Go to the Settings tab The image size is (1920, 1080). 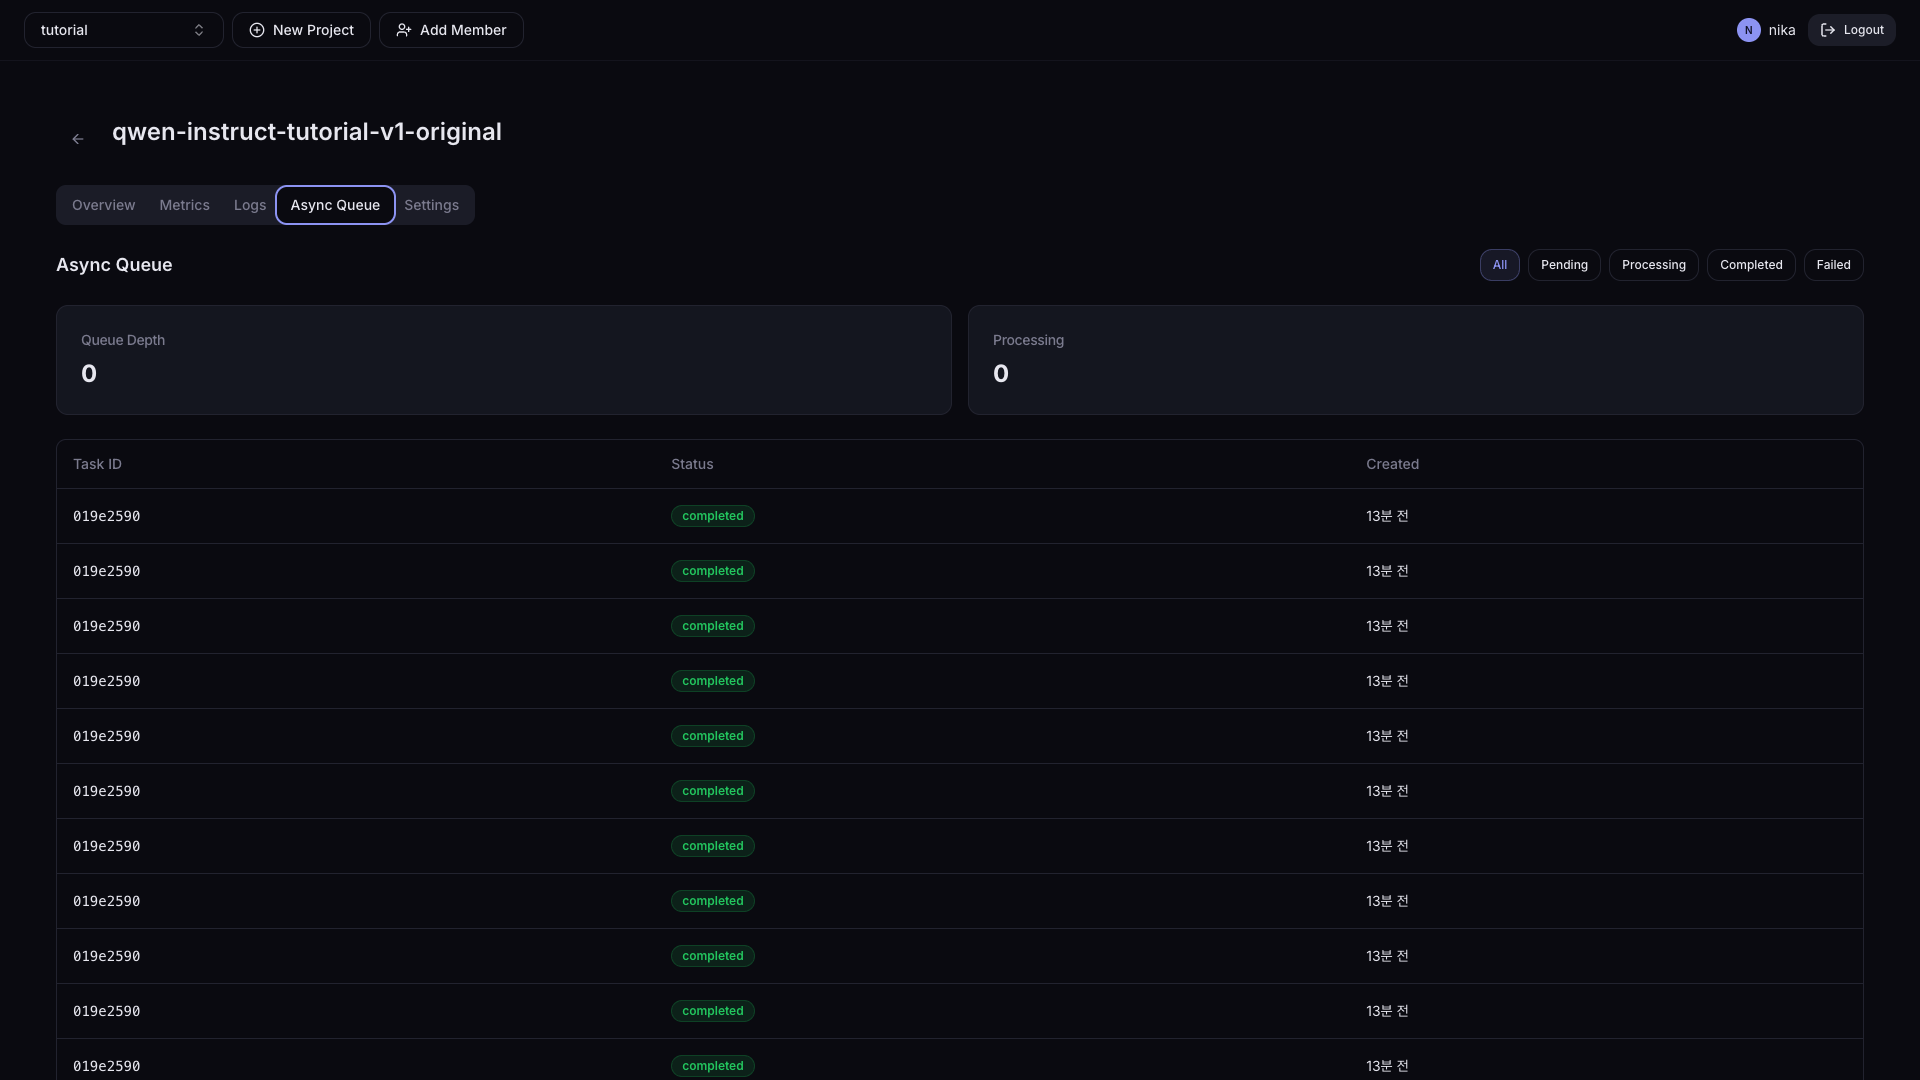click(432, 205)
